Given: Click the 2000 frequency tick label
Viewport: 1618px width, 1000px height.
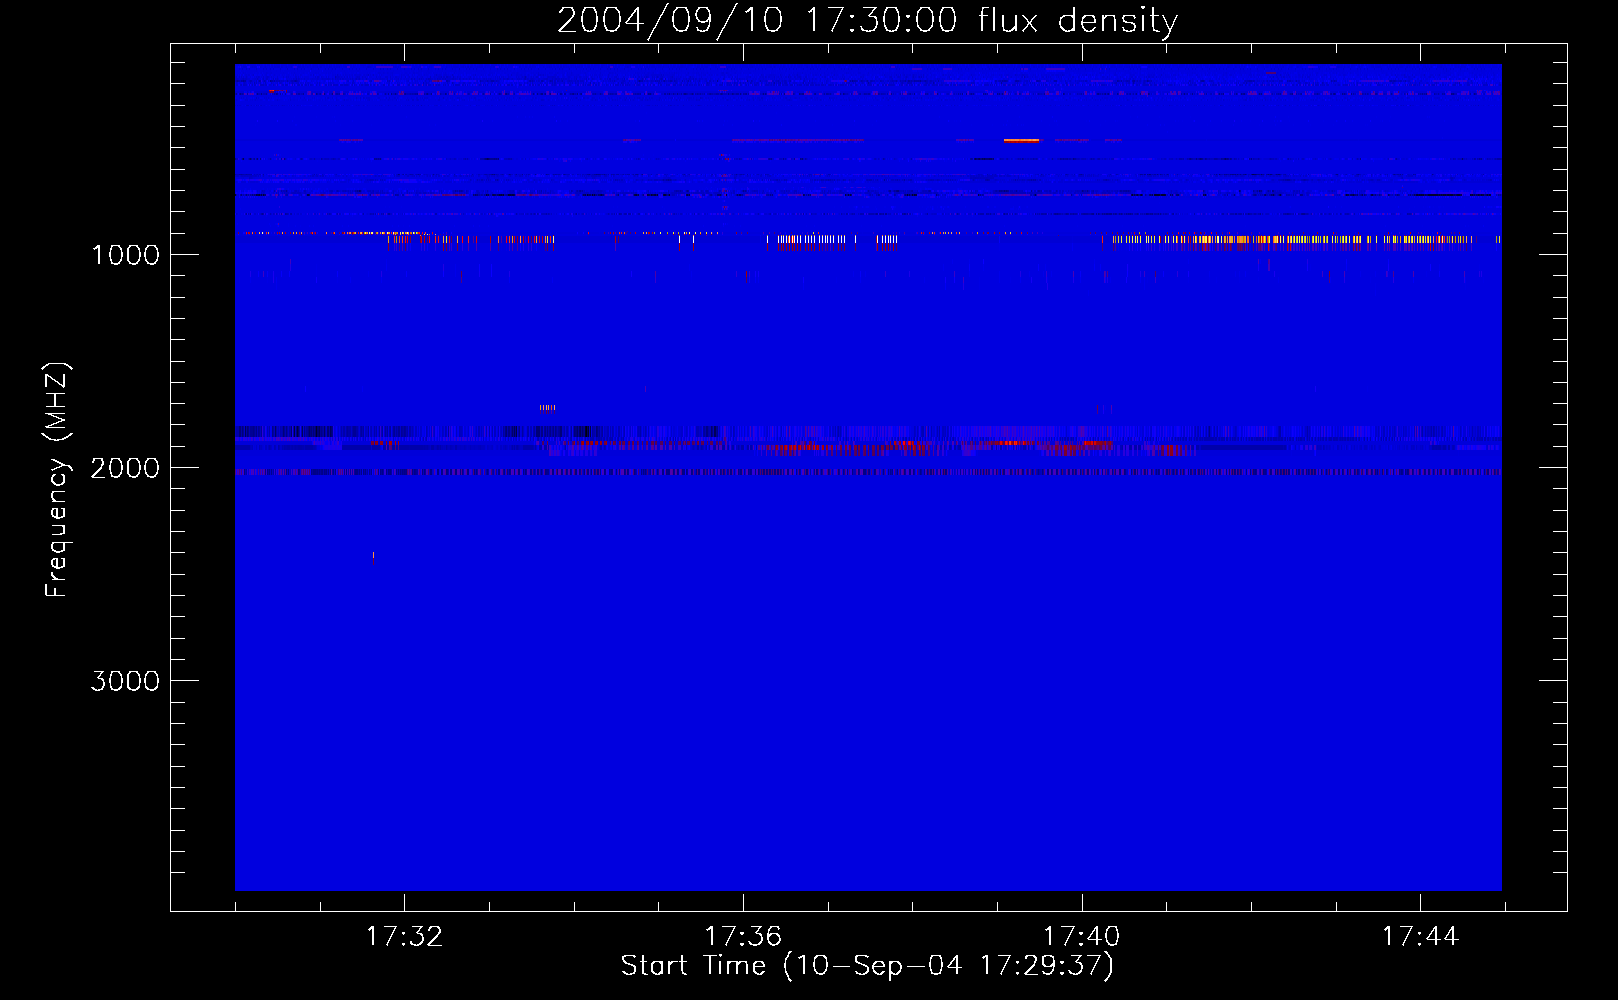Looking at the screenshot, I should point(125,468).
